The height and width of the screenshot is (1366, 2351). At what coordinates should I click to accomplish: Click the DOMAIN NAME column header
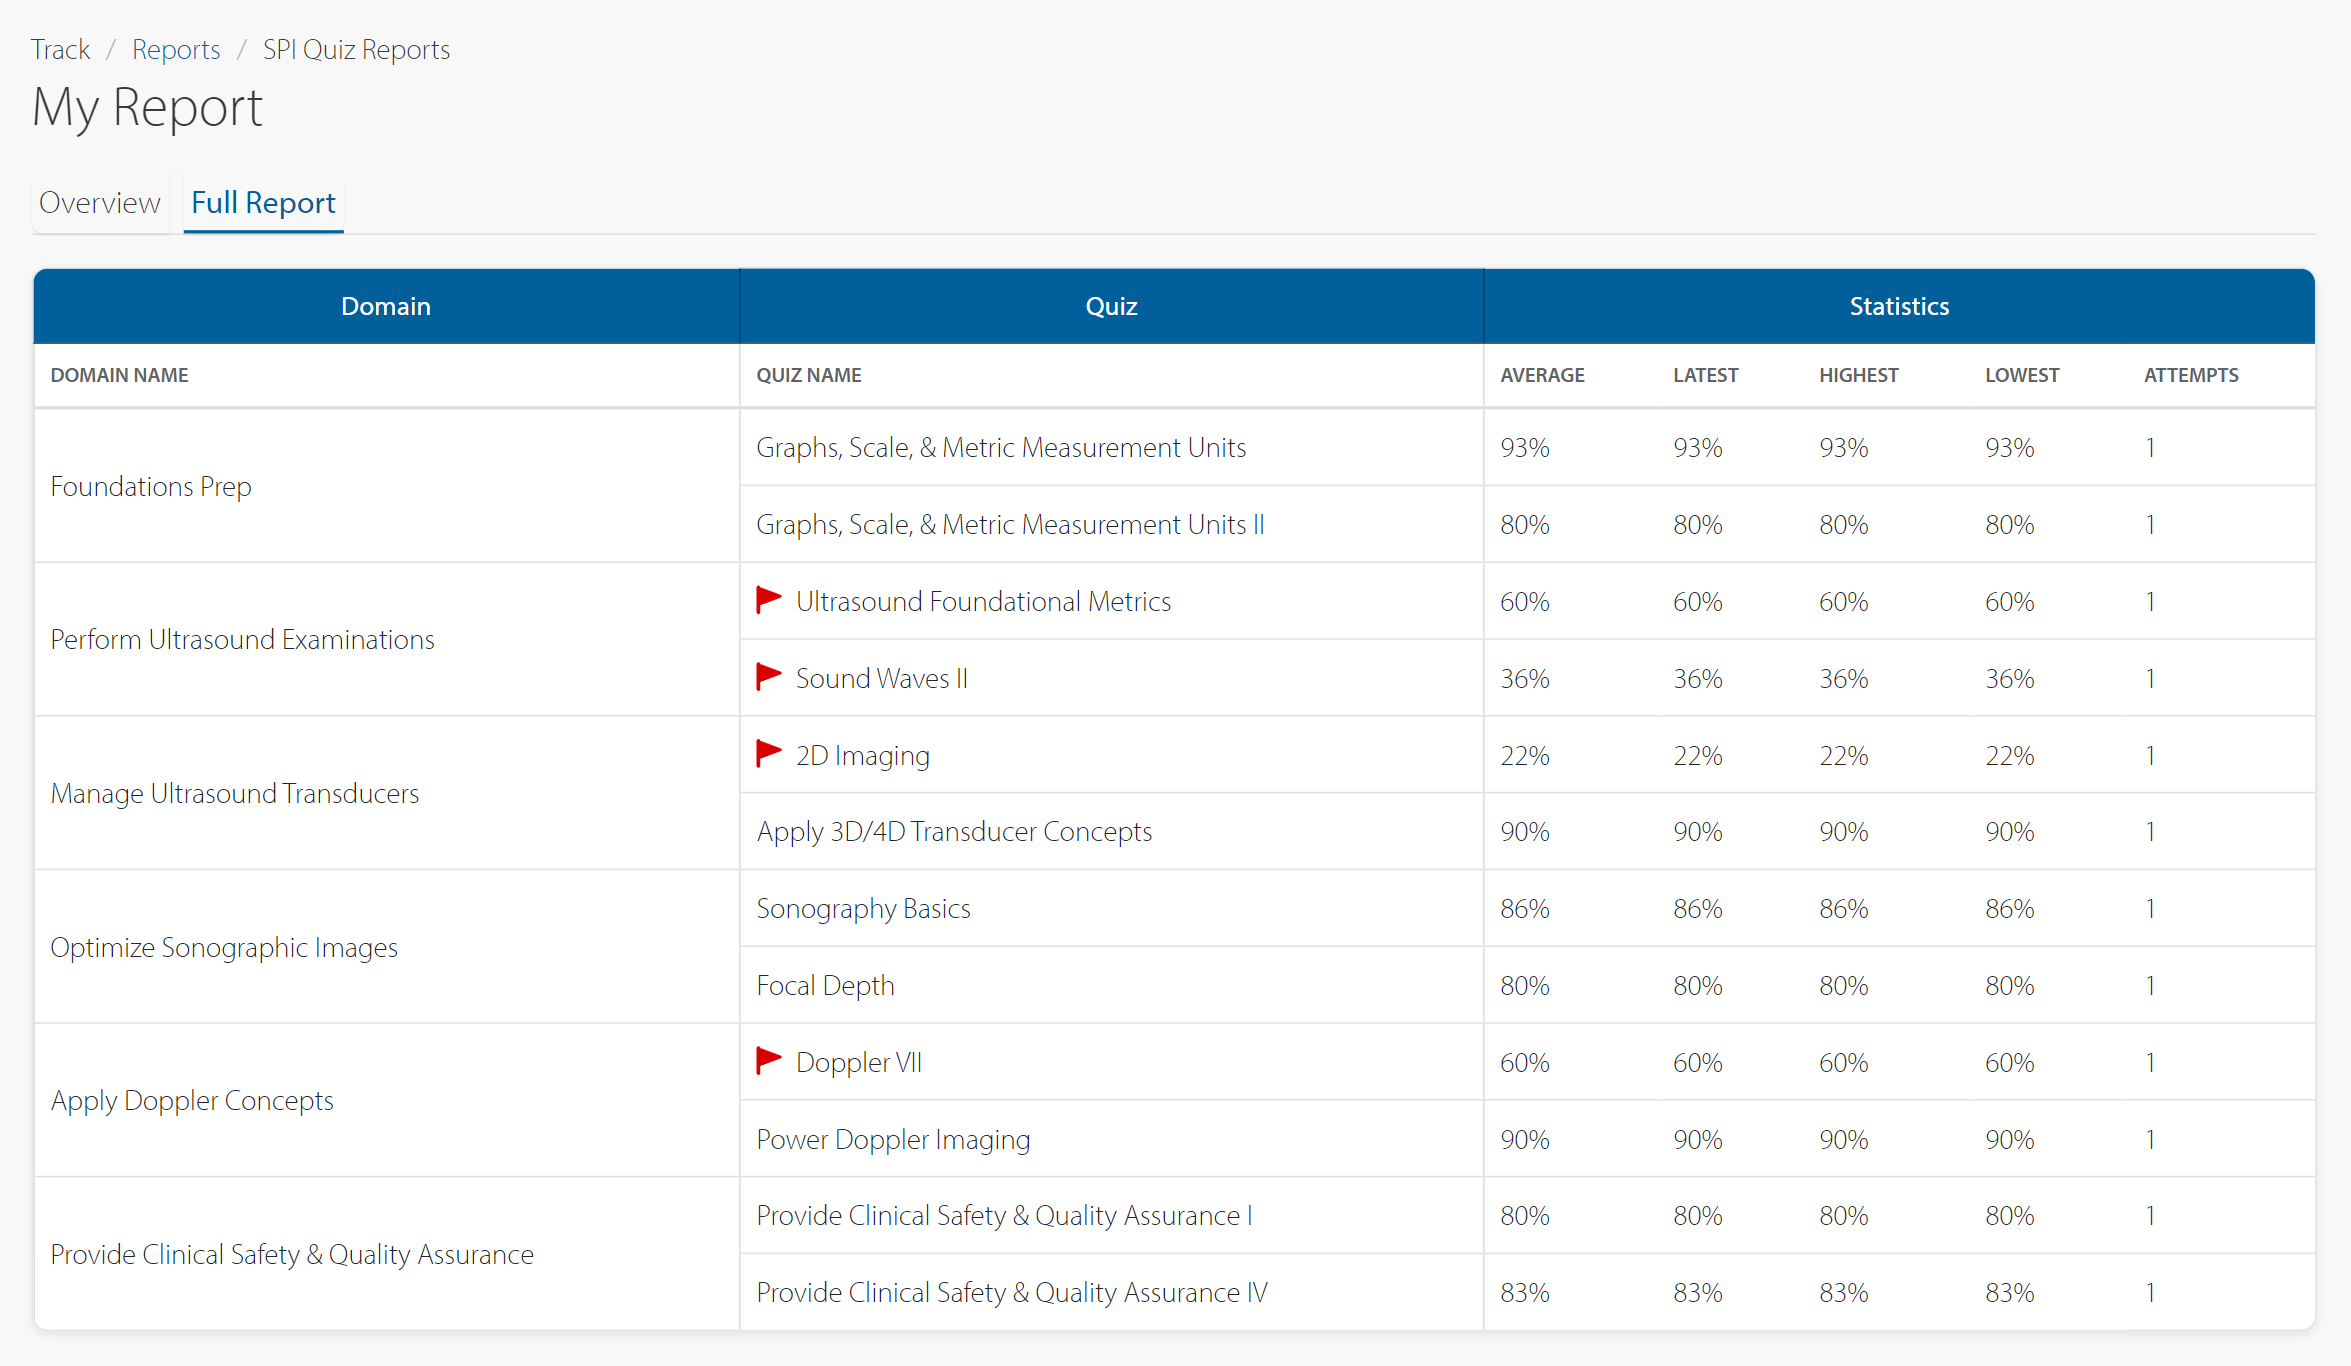119,375
